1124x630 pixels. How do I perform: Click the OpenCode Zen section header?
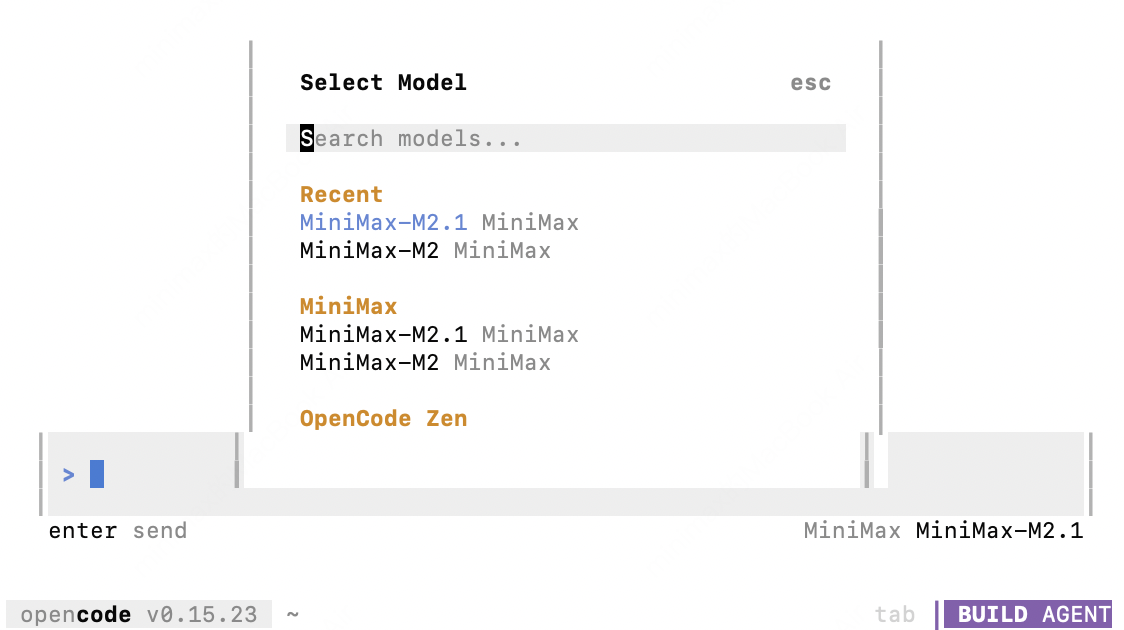(x=383, y=418)
